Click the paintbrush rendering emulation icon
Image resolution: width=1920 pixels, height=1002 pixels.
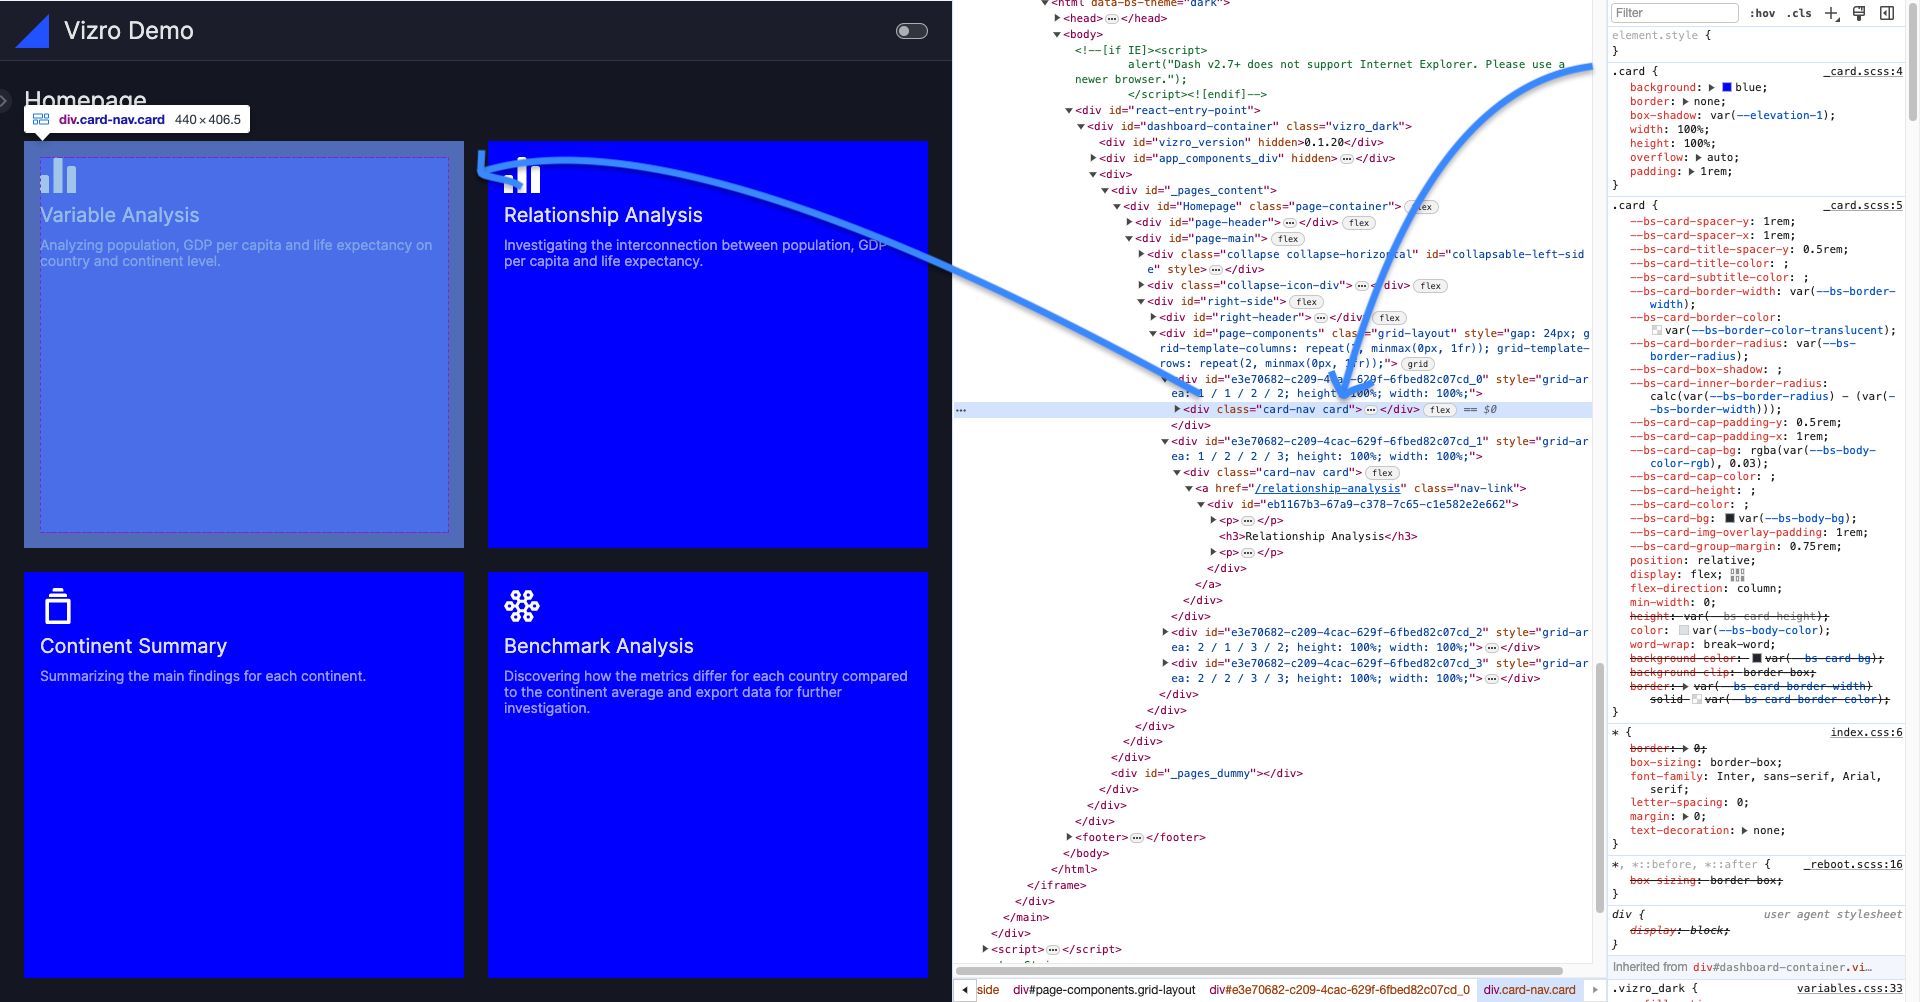1859,13
